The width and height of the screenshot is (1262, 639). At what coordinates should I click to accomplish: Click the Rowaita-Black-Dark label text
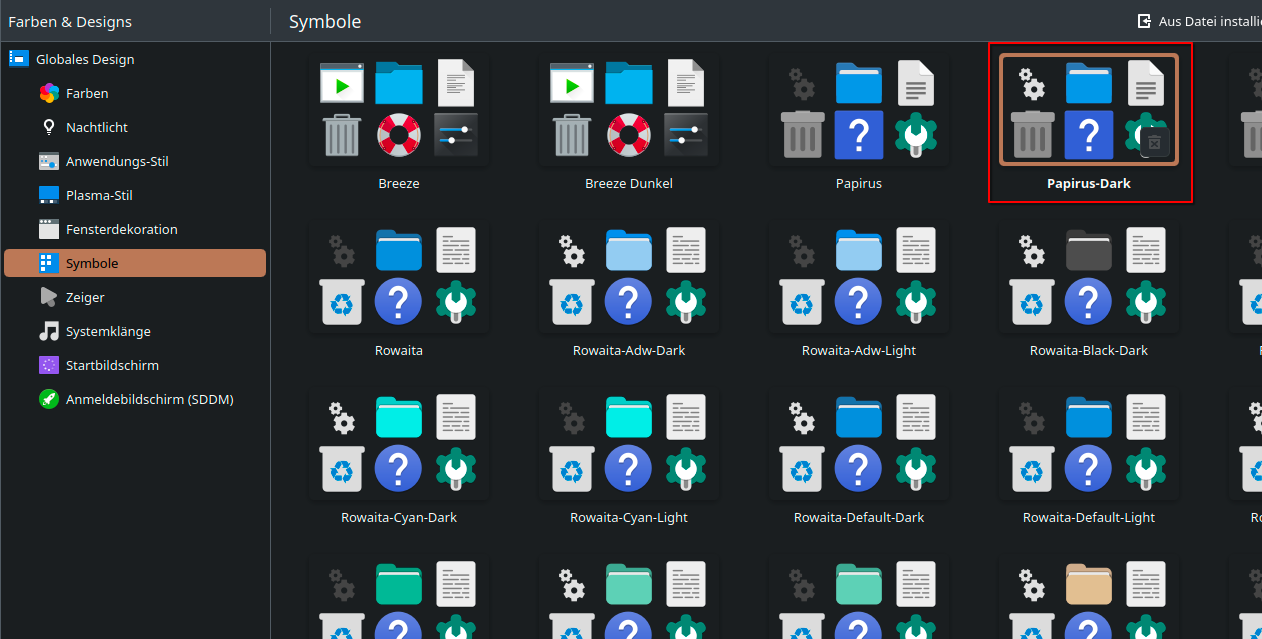tap(1089, 351)
